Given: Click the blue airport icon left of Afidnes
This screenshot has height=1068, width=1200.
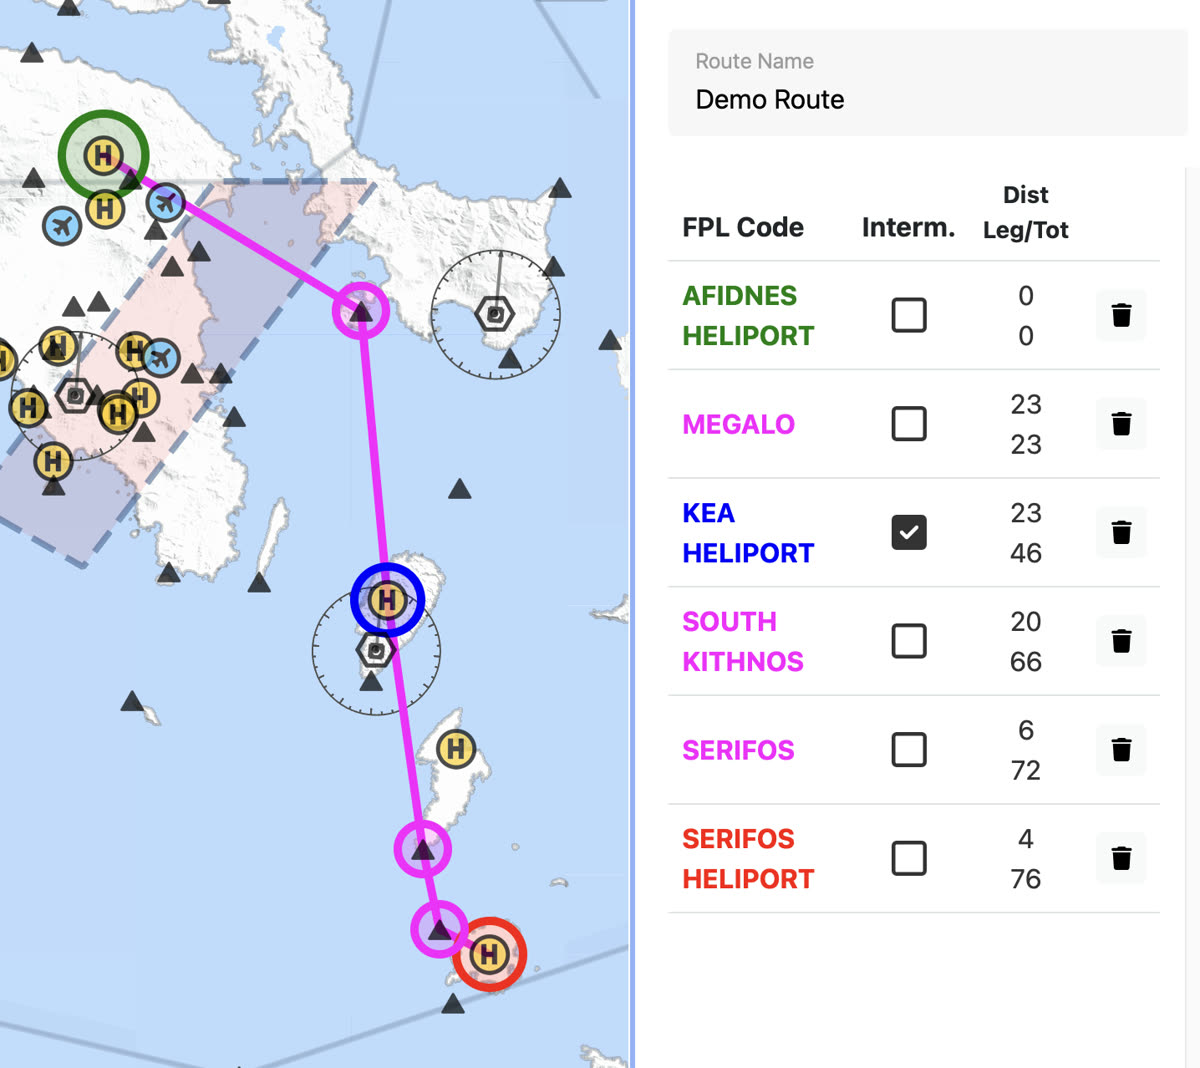Looking at the screenshot, I should (62, 226).
